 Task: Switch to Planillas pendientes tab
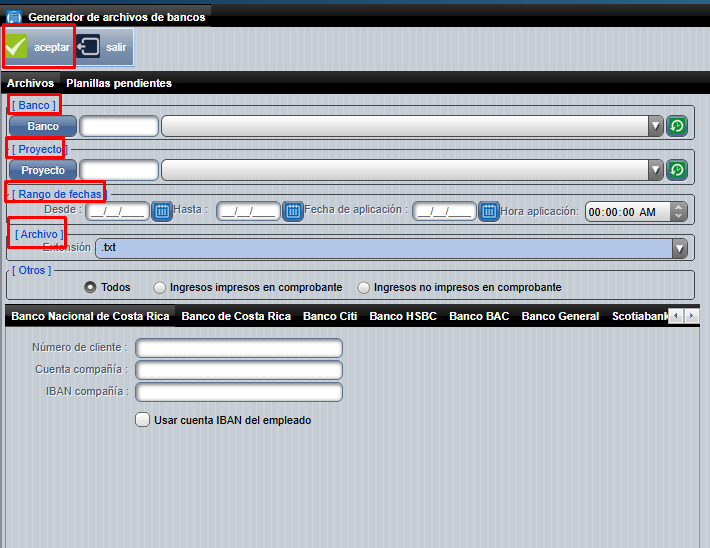[118, 83]
